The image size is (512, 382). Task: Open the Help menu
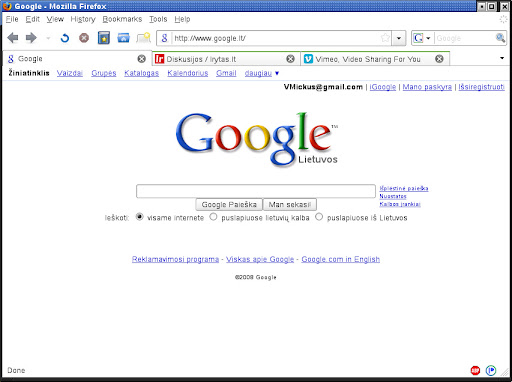tap(182, 19)
